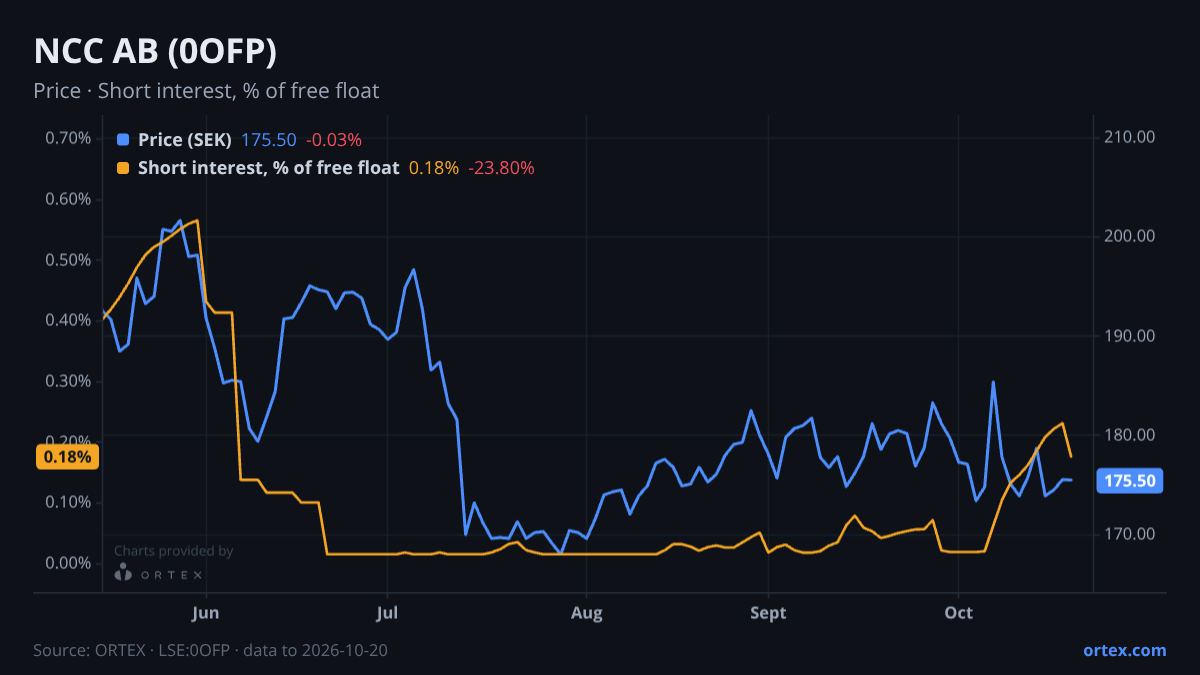Select 'Short interest, % of free float' legend label
The image size is (1200, 675).
click(268, 168)
